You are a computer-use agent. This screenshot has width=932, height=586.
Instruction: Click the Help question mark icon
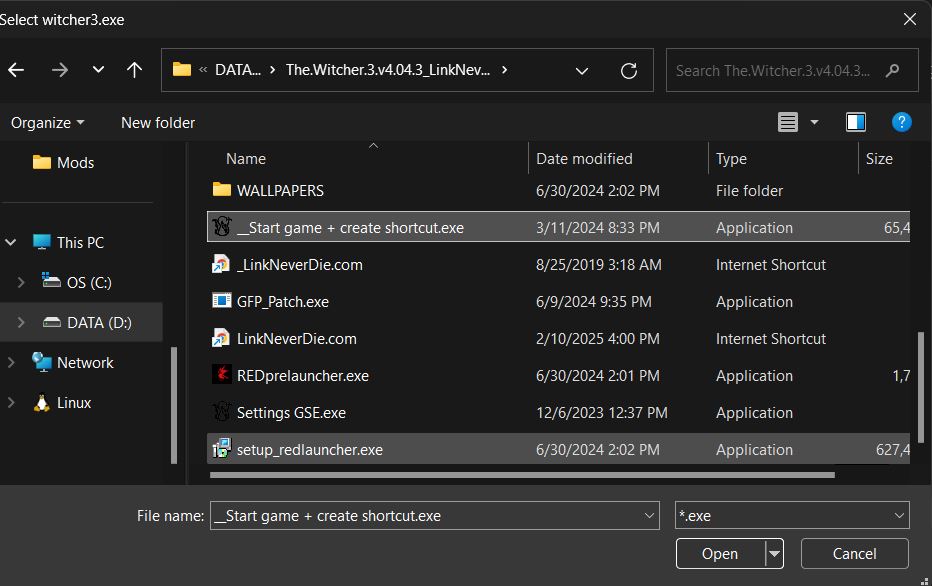point(901,122)
